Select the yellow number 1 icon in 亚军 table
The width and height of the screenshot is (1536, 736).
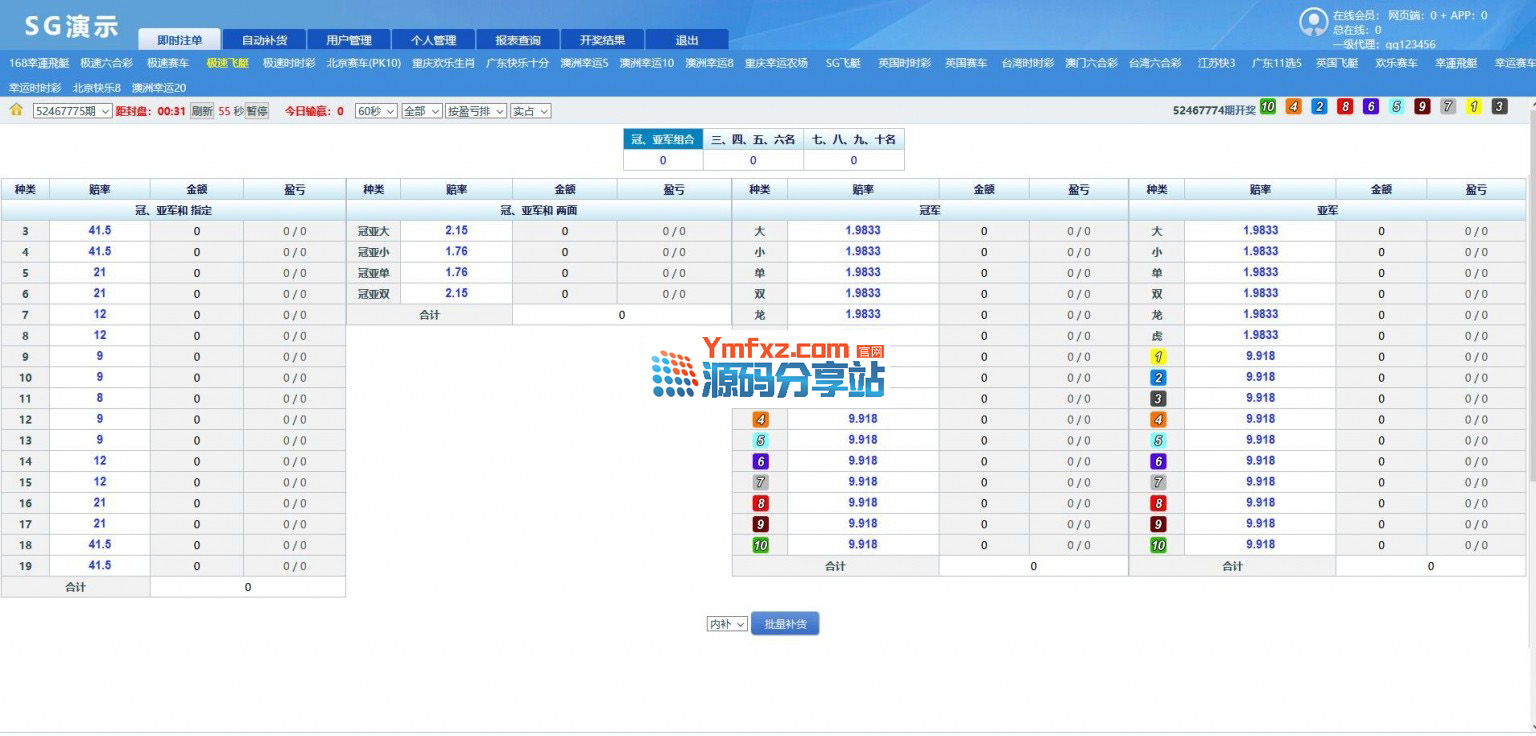(x=1158, y=357)
